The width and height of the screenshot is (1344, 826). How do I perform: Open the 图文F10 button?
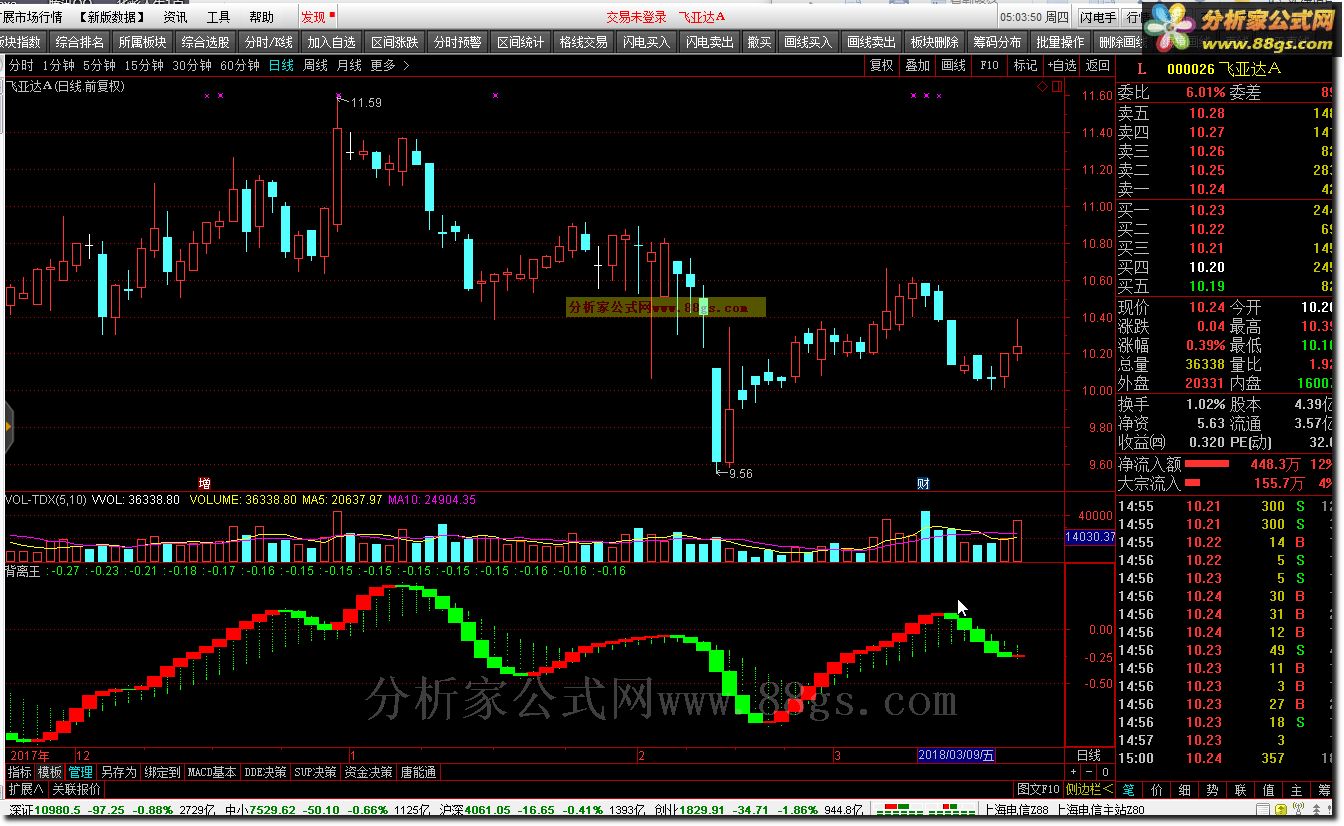pyautogui.click(x=1038, y=790)
